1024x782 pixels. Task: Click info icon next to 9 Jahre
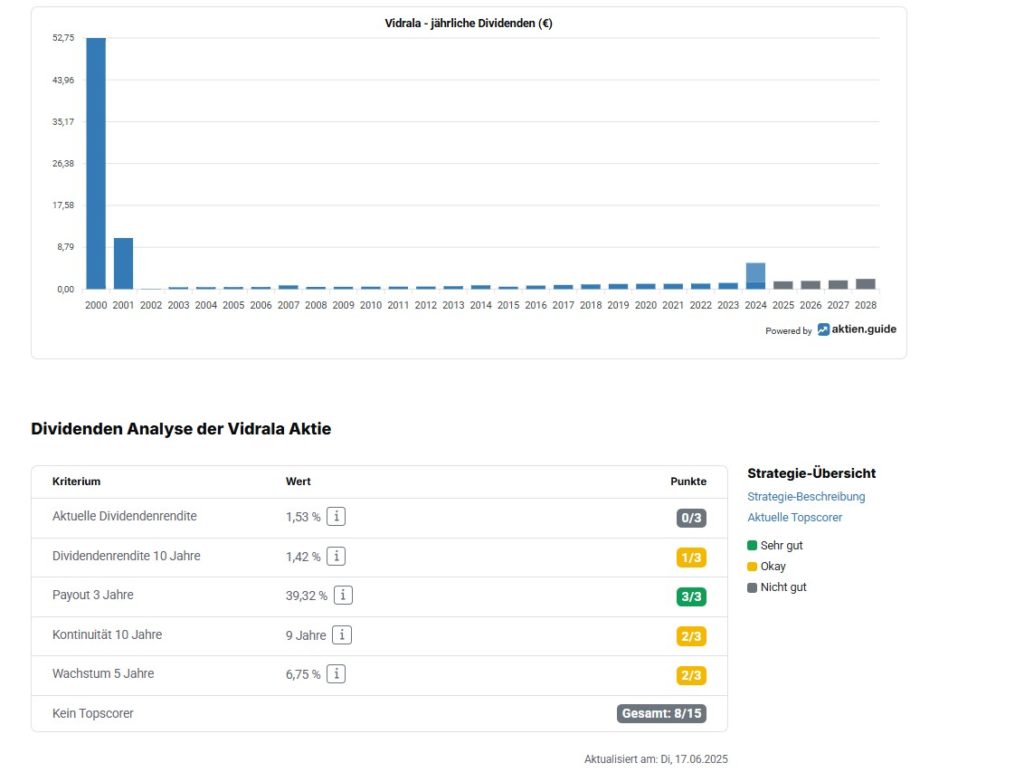pyautogui.click(x=342, y=634)
